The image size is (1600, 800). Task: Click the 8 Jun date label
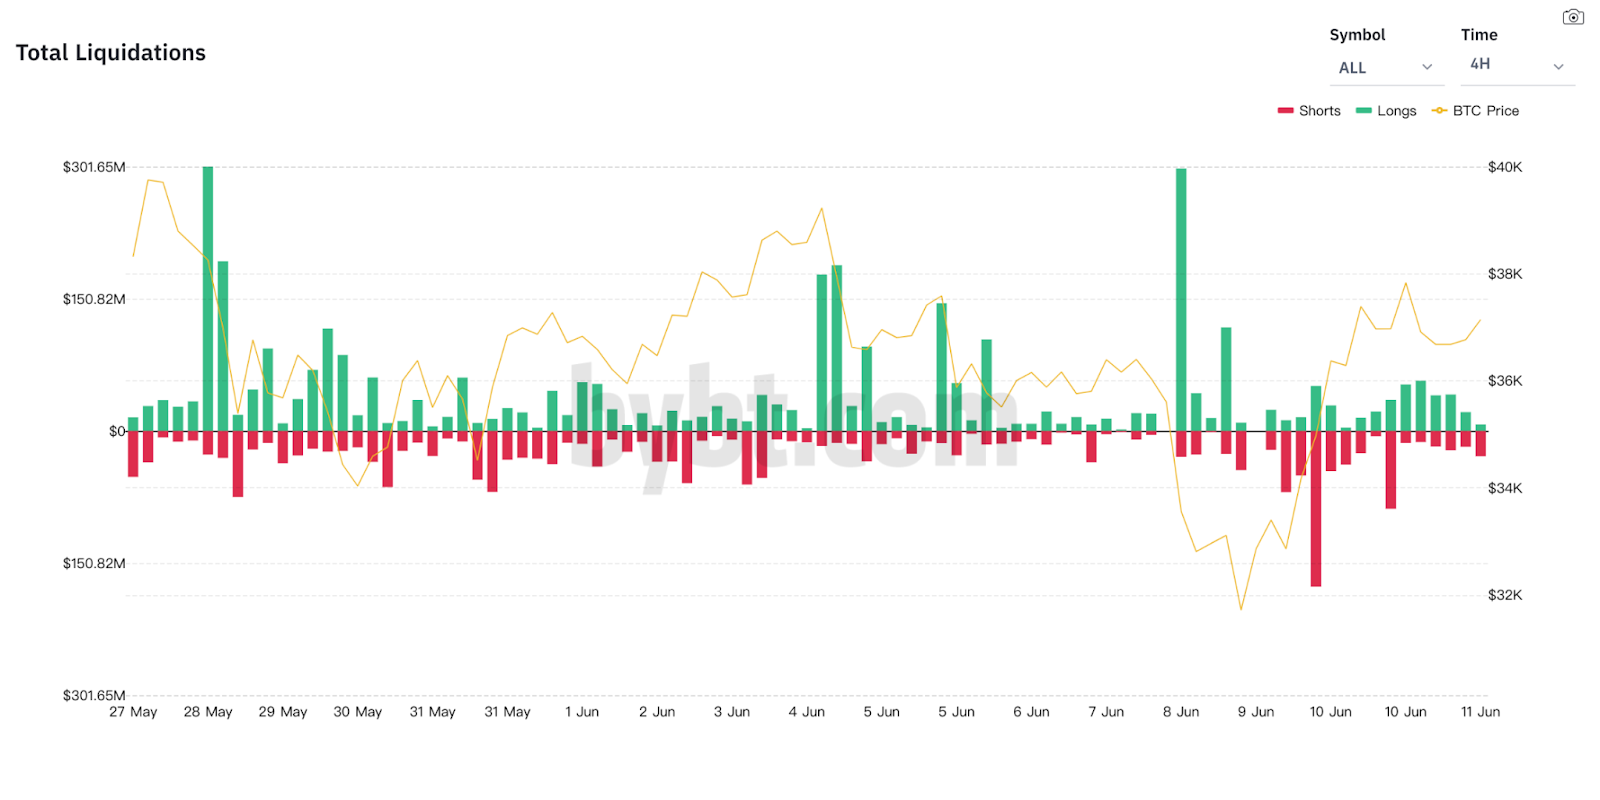[x=1181, y=712]
